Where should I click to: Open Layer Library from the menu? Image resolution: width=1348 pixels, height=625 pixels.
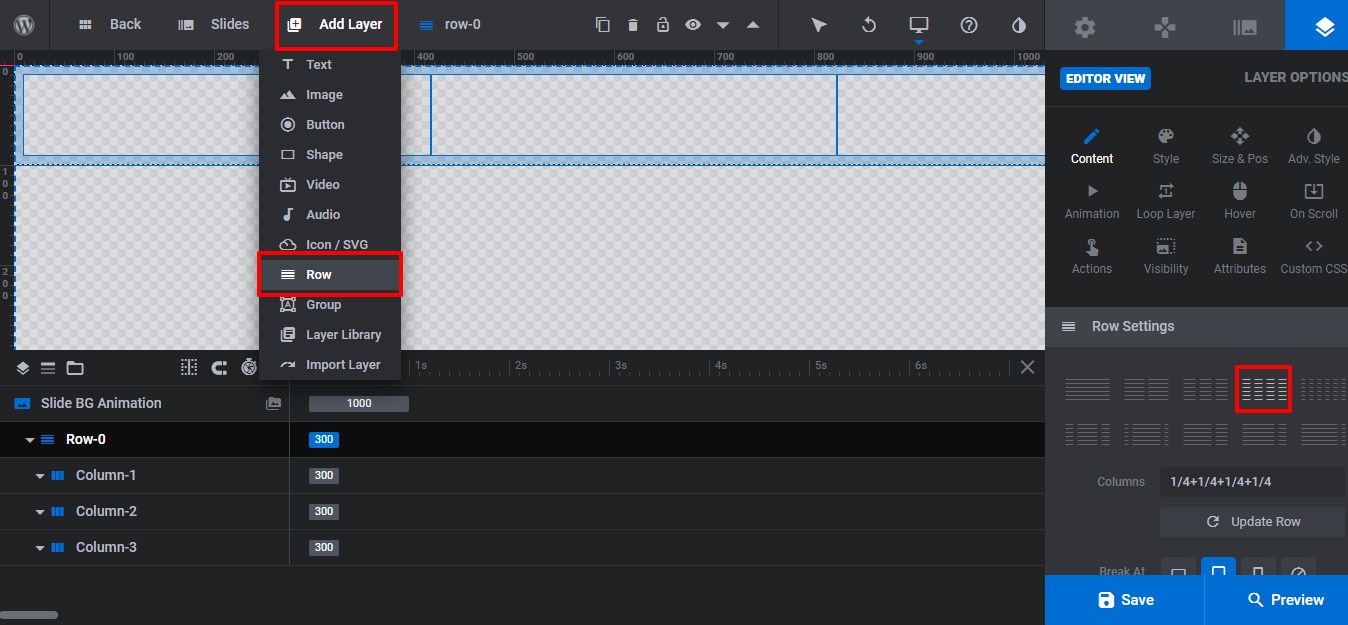(x=330, y=334)
